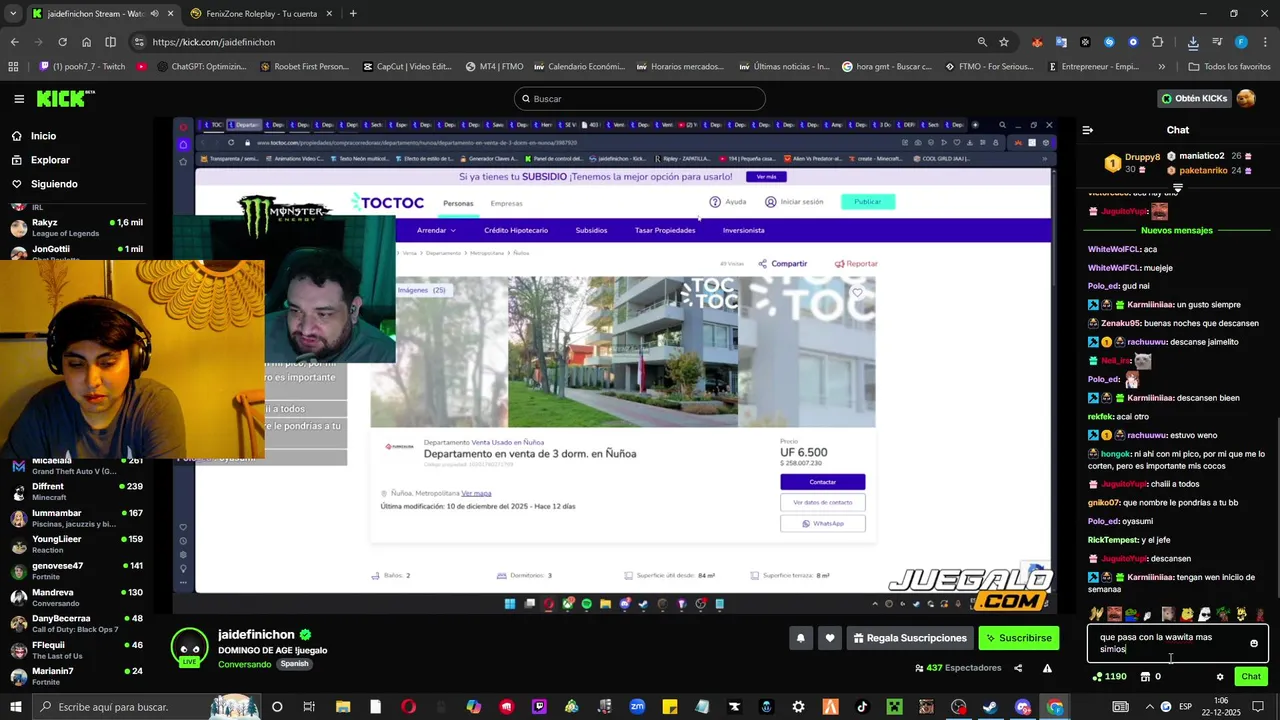Viewport: 1280px width, 720px height.
Task: Open the emoji picker in chat box
Action: point(1254,643)
